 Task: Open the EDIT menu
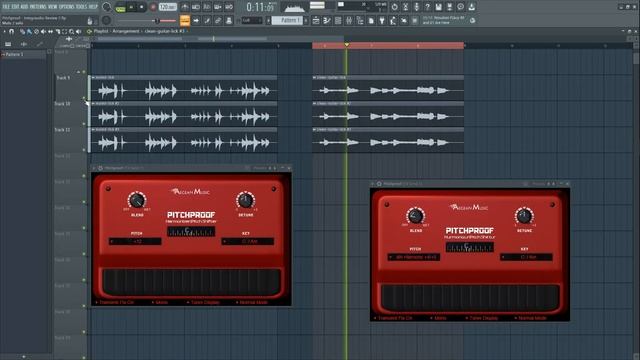tap(15, 7)
